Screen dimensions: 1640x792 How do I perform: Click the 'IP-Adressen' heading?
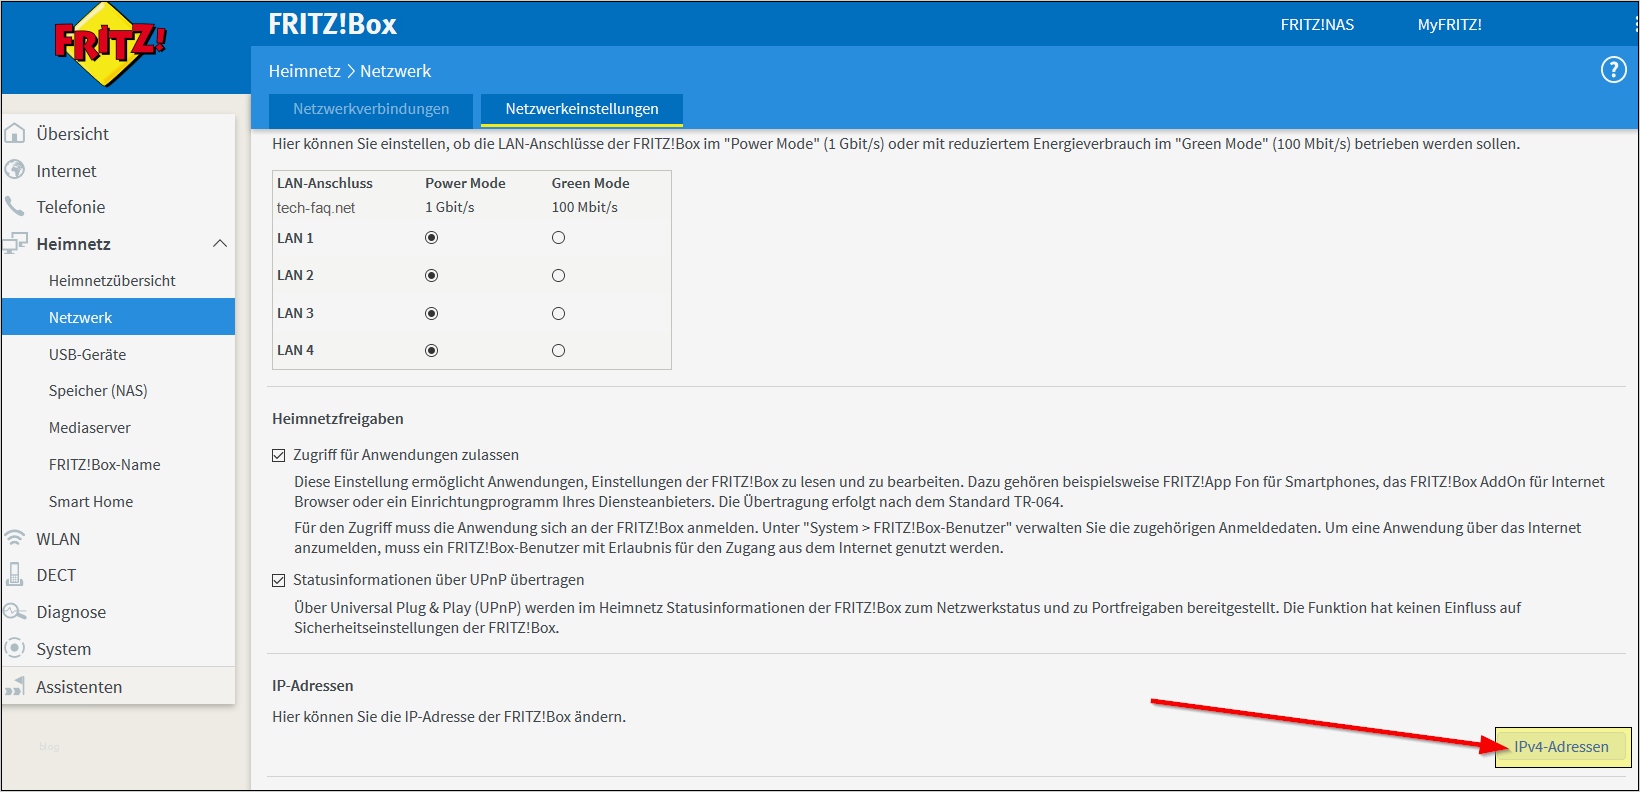pos(313,685)
